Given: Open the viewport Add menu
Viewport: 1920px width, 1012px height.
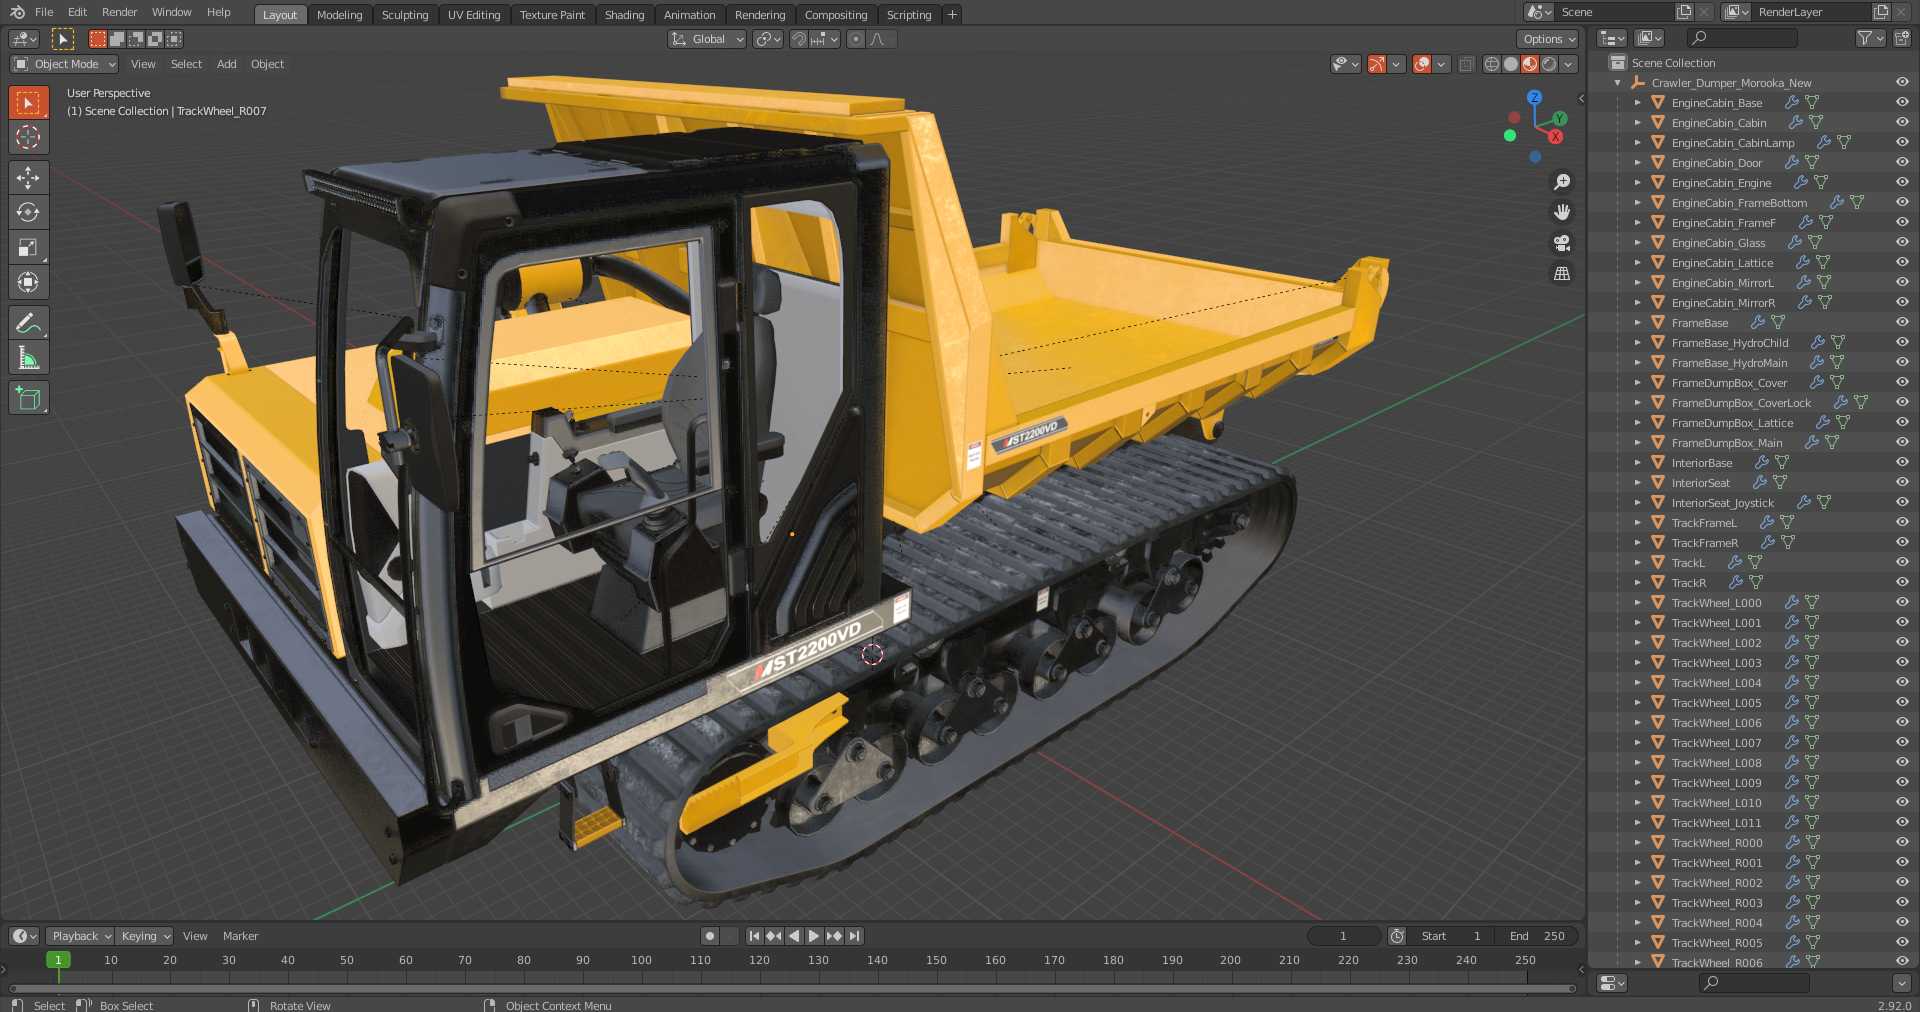Looking at the screenshot, I should [x=227, y=64].
